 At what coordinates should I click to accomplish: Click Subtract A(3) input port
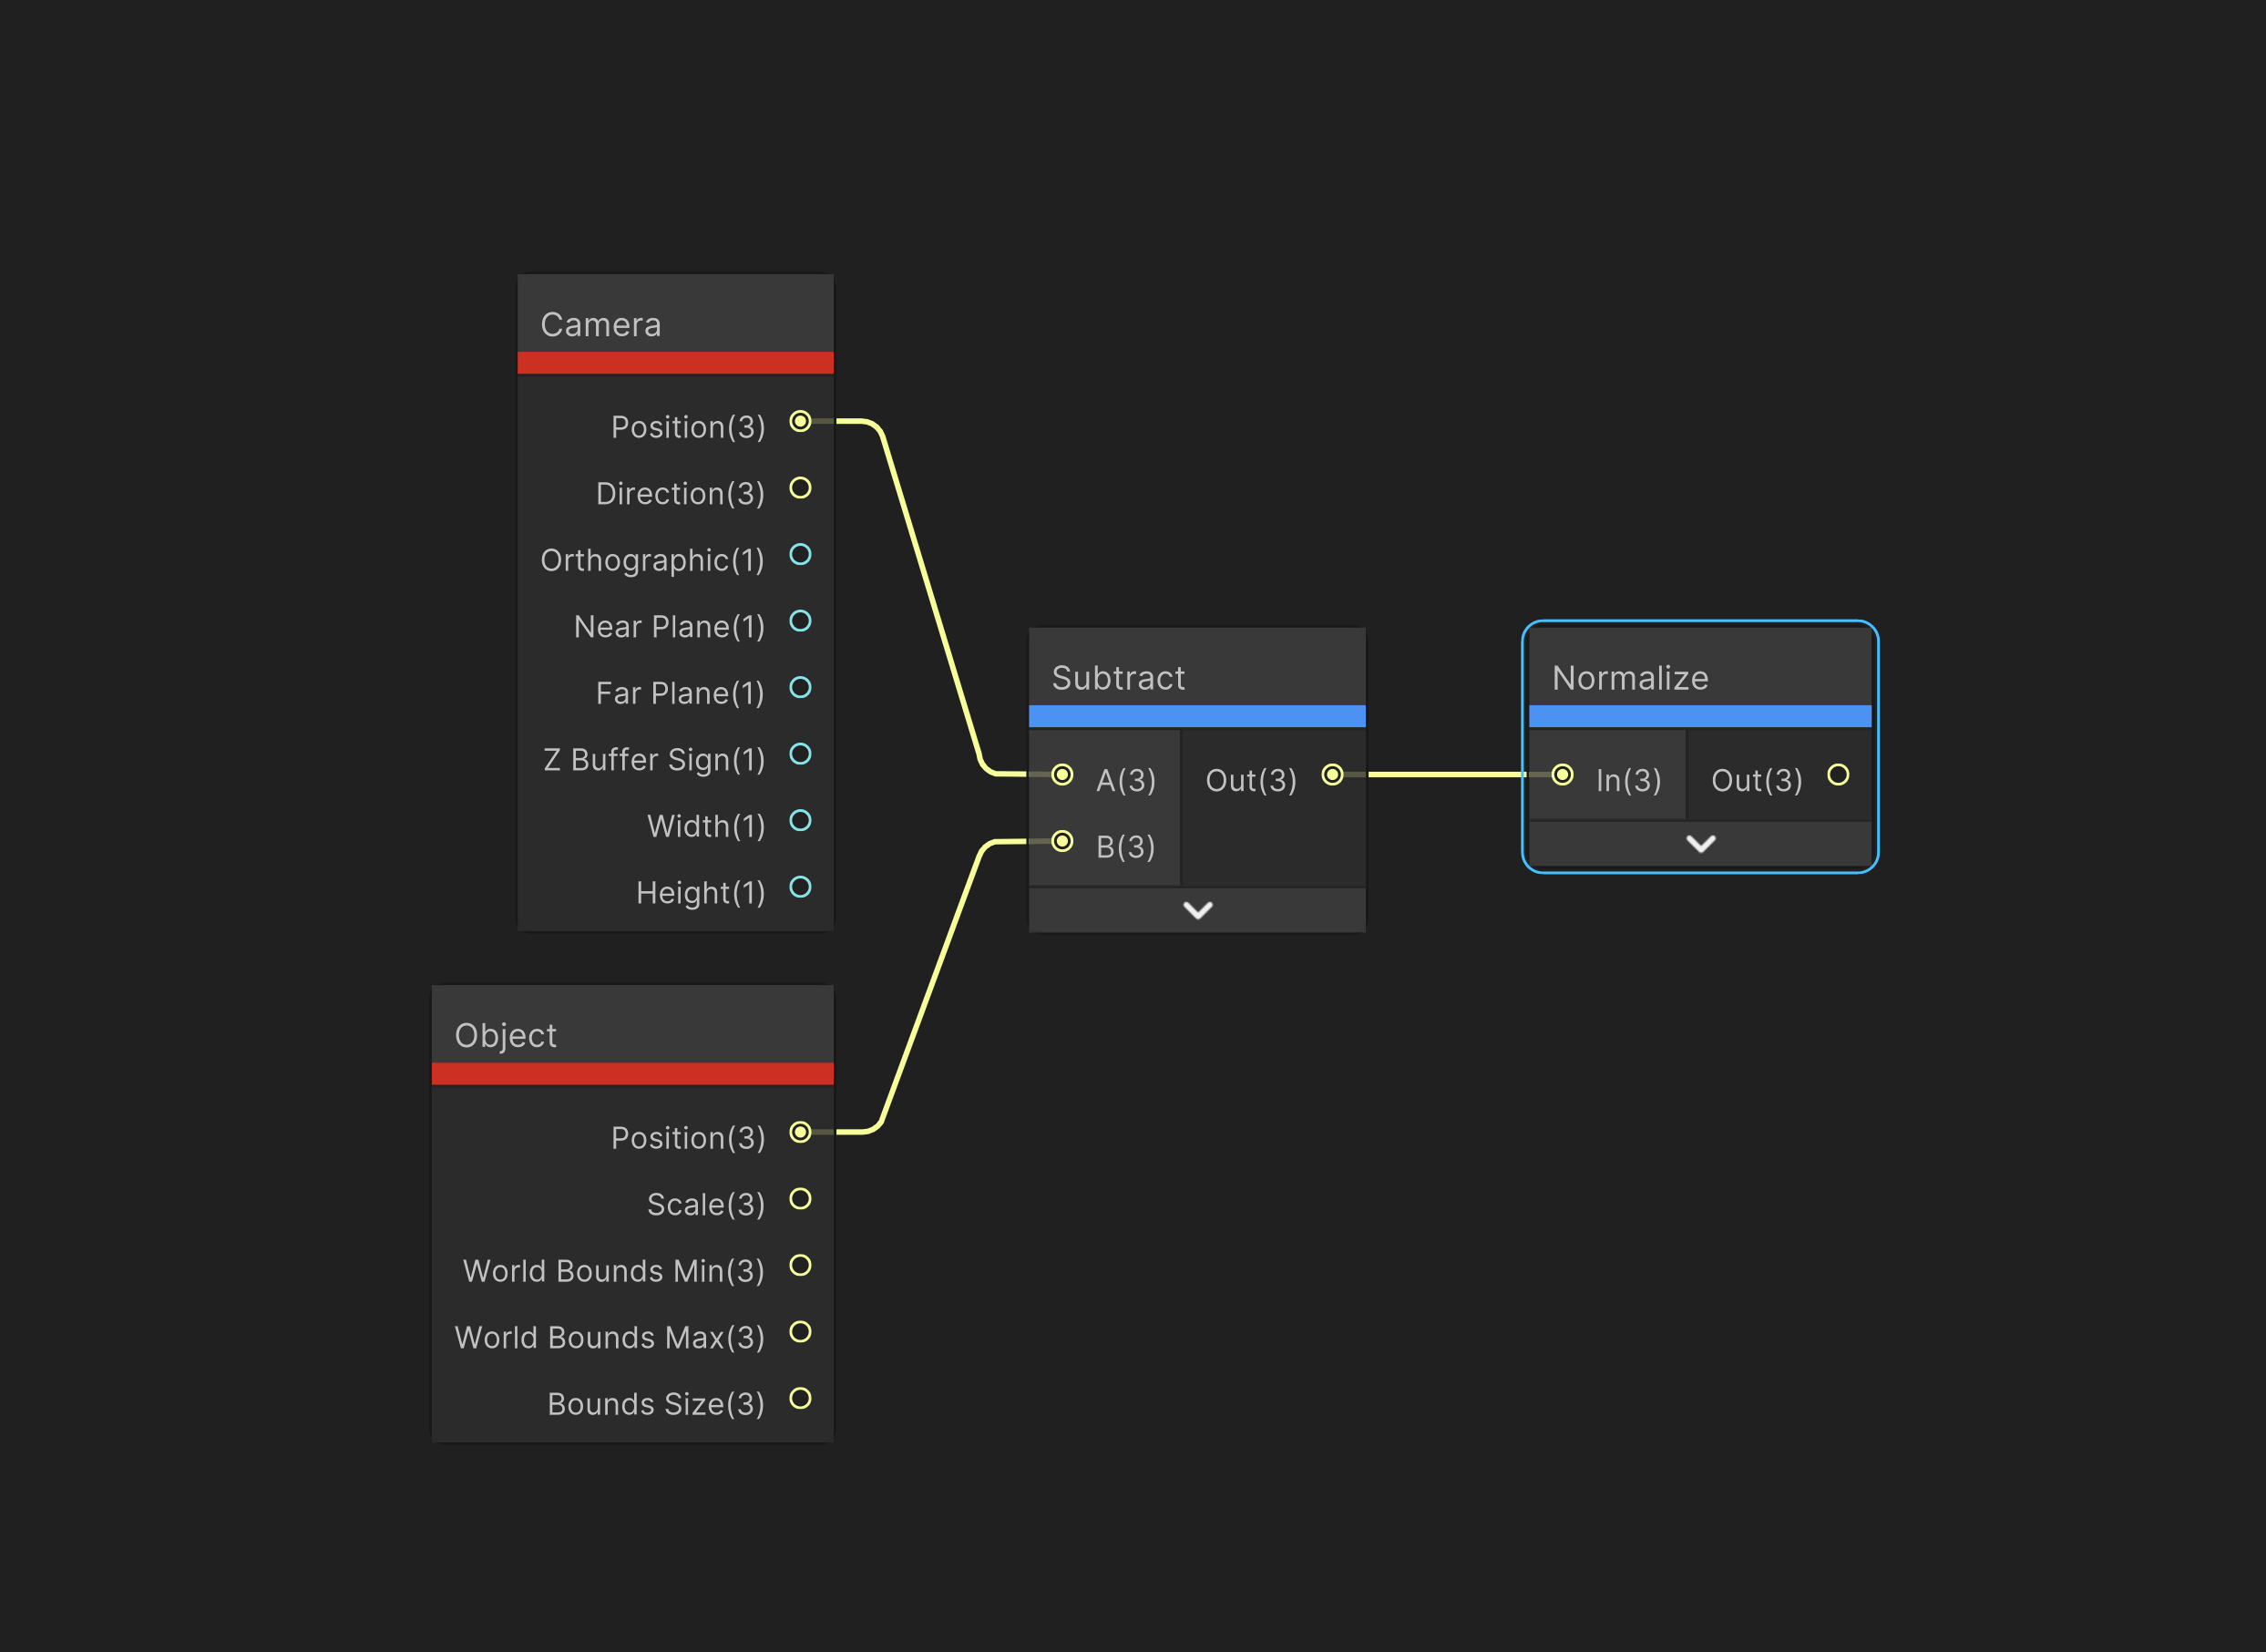[x=1062, y=775]
